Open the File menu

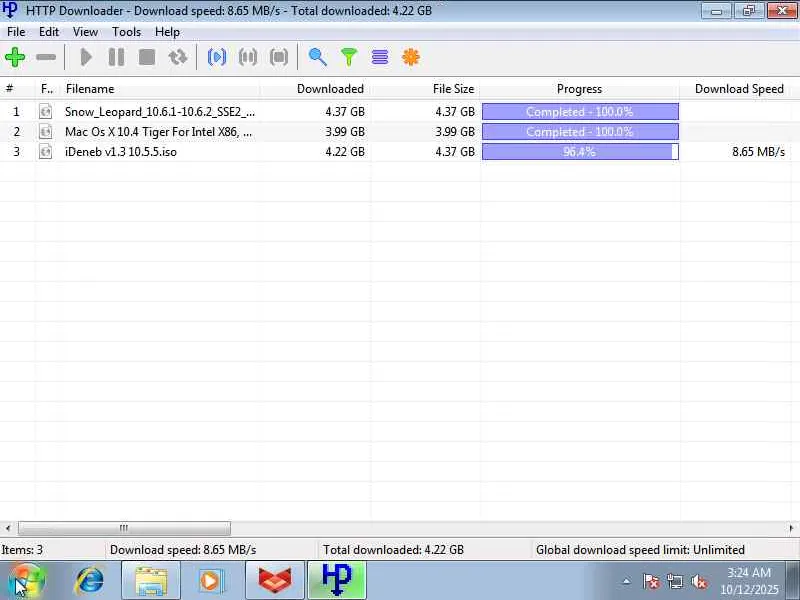pos(16,32)
